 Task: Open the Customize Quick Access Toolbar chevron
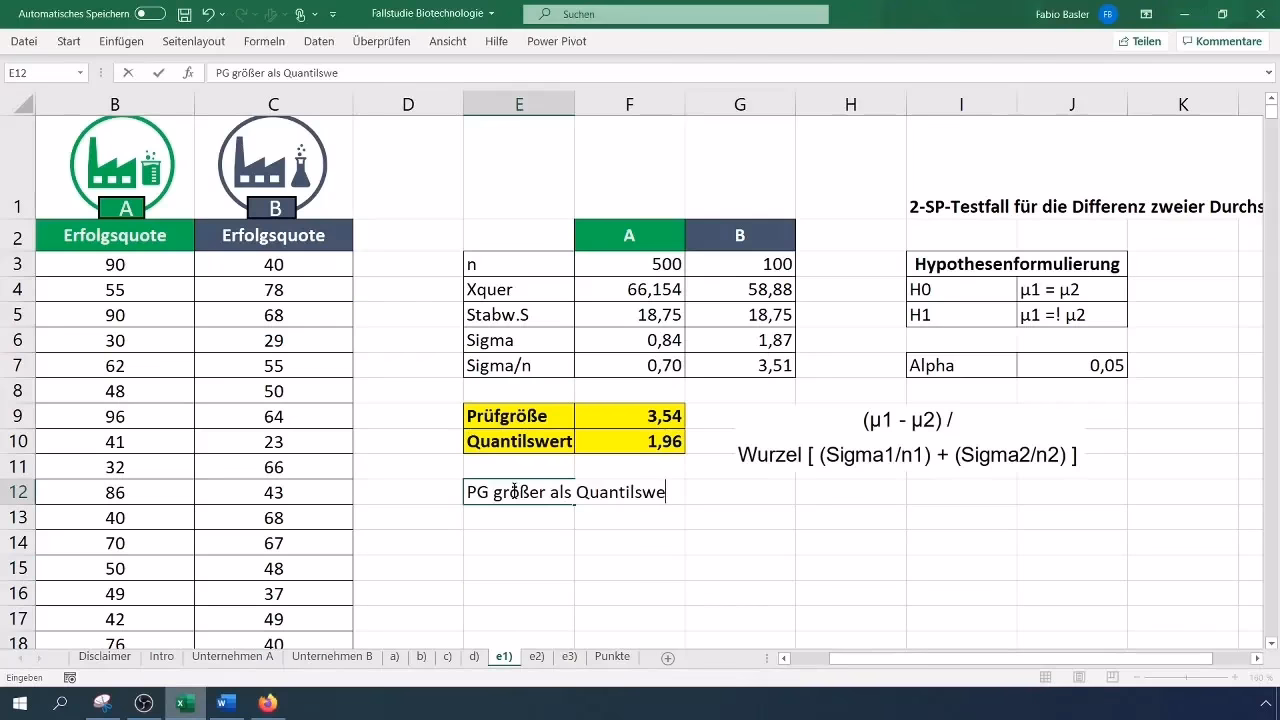334,14
